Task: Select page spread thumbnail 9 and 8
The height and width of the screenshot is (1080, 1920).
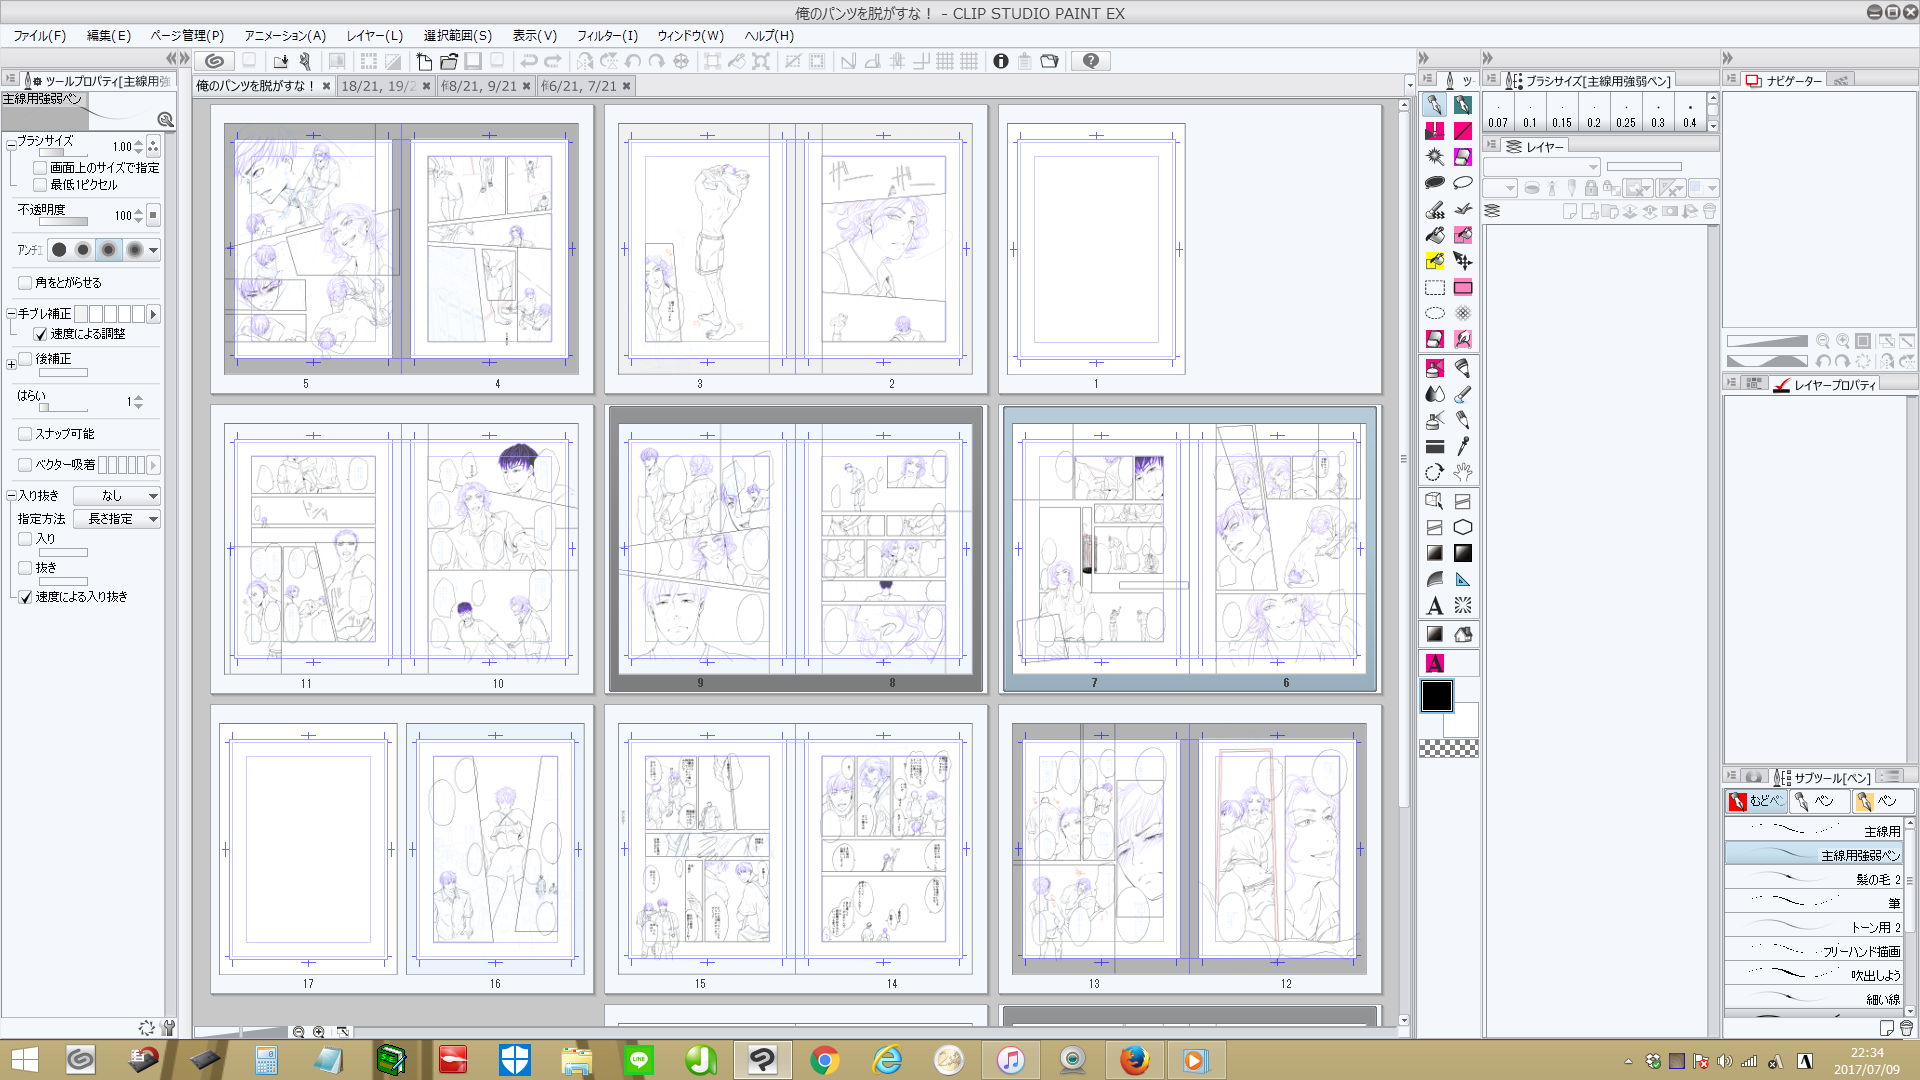Action: click(x=796, y=549)
